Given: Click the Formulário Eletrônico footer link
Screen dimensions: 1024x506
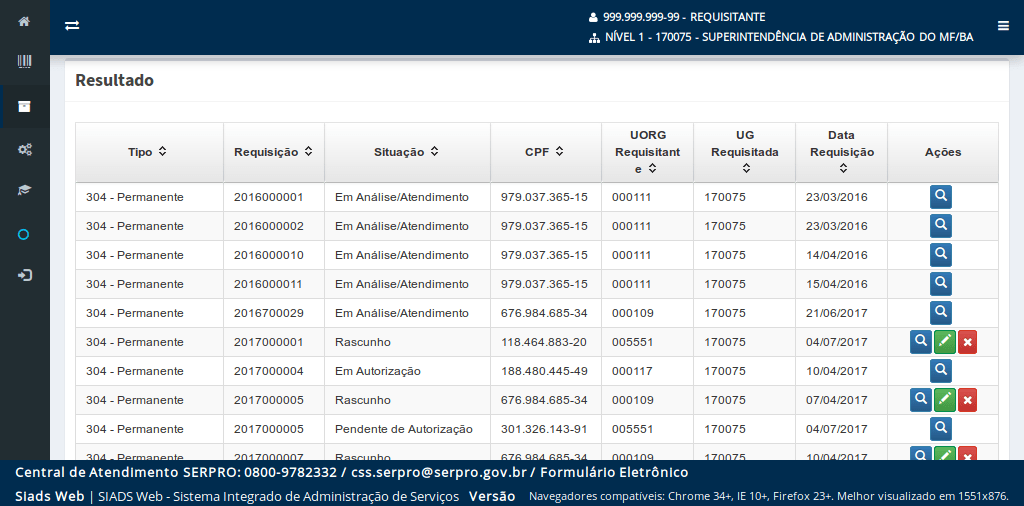Looking at the screenshot, I should tap(613, 472).
